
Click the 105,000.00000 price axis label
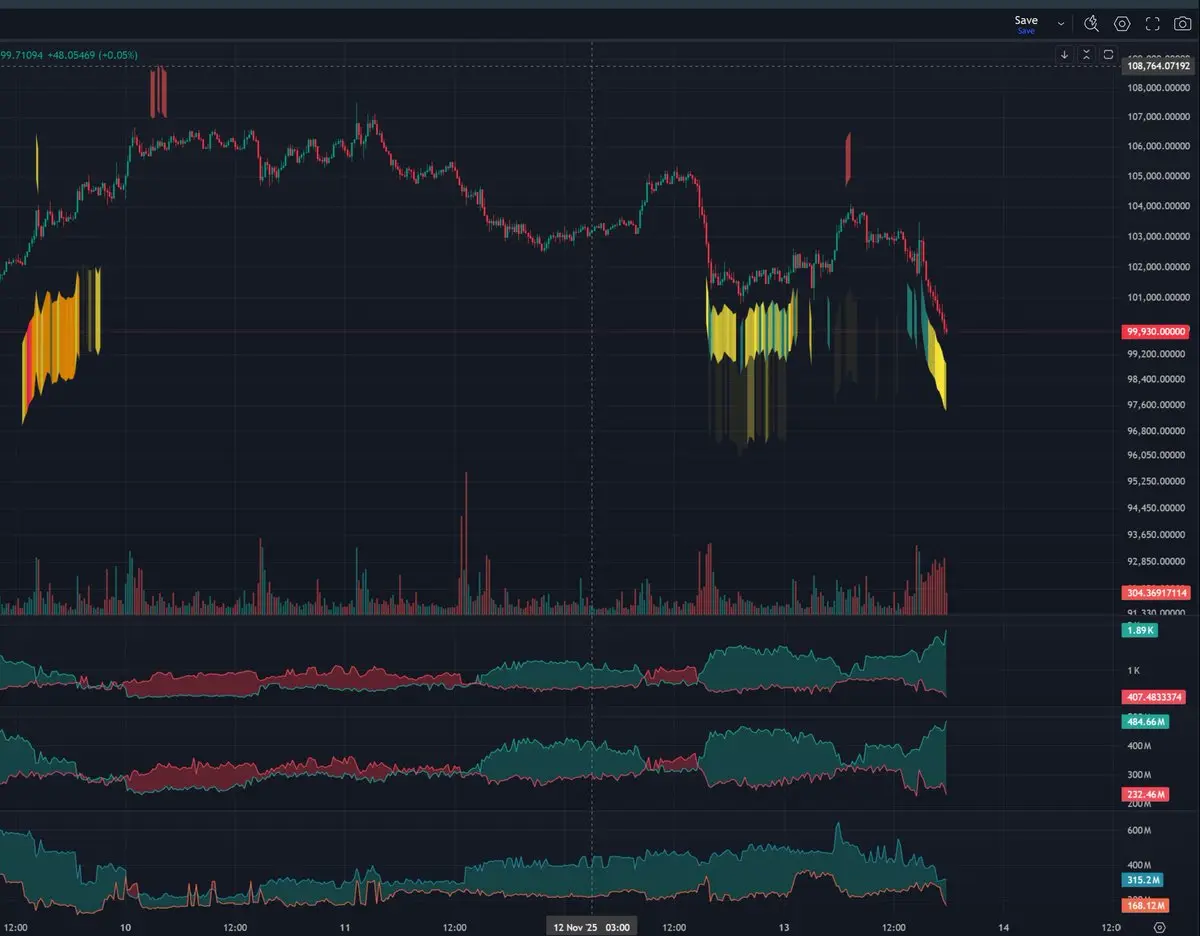coord(1158,176)
